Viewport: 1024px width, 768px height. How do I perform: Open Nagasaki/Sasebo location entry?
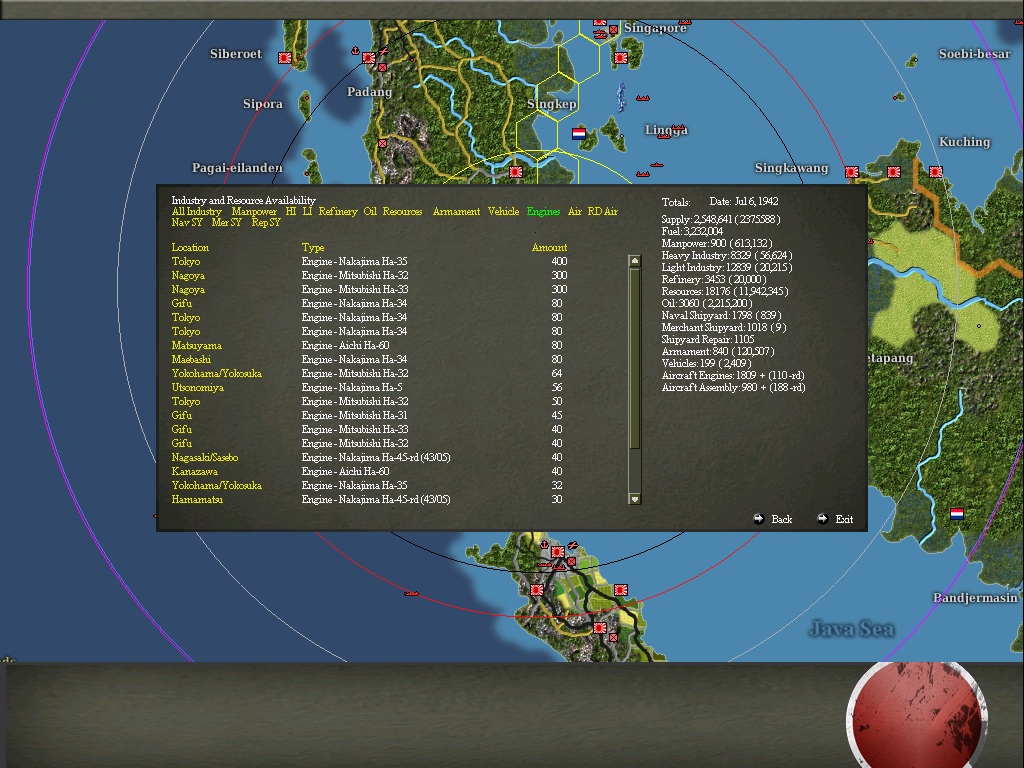point(204,457)
